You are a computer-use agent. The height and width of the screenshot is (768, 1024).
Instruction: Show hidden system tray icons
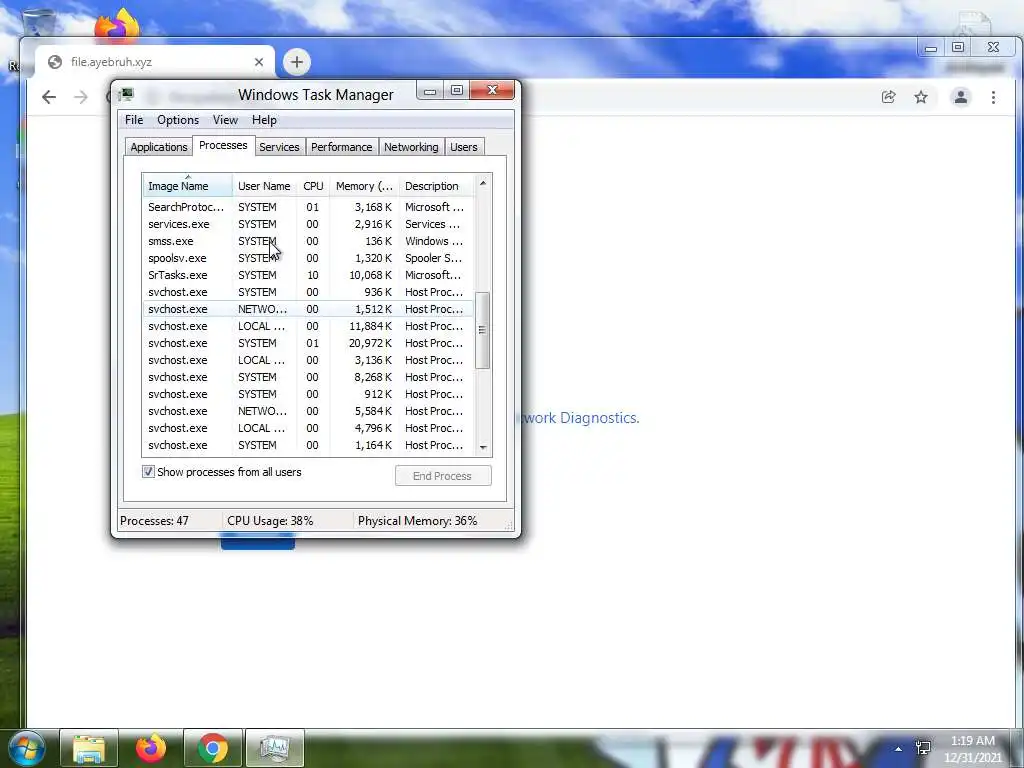(x=899, y=749)
